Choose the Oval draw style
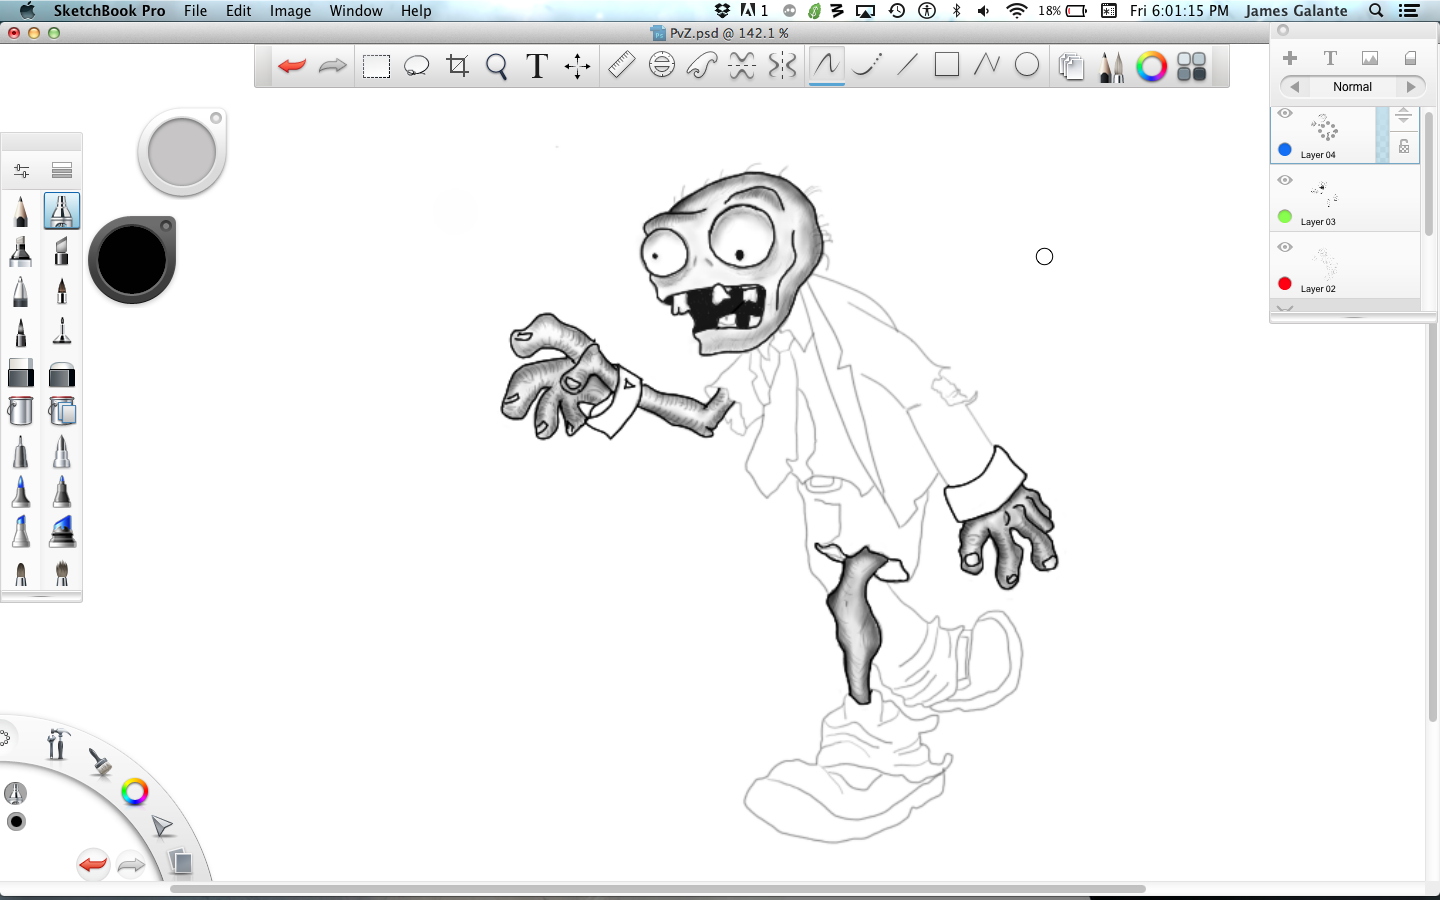The width and height of the screenshot is (1440, 900). coord(1027,66)
